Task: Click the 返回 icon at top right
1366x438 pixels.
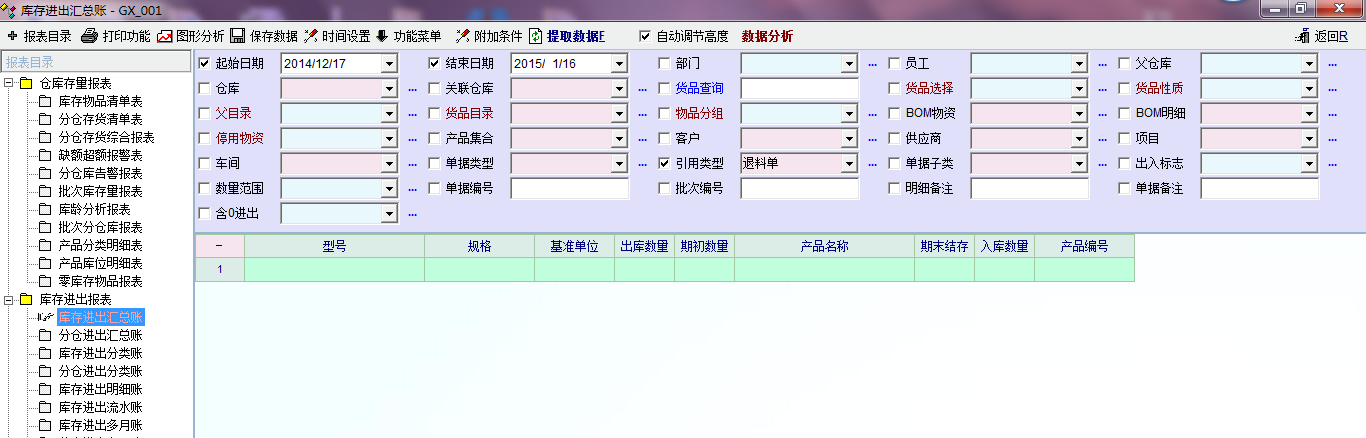Action: (x=1302, y=36)
